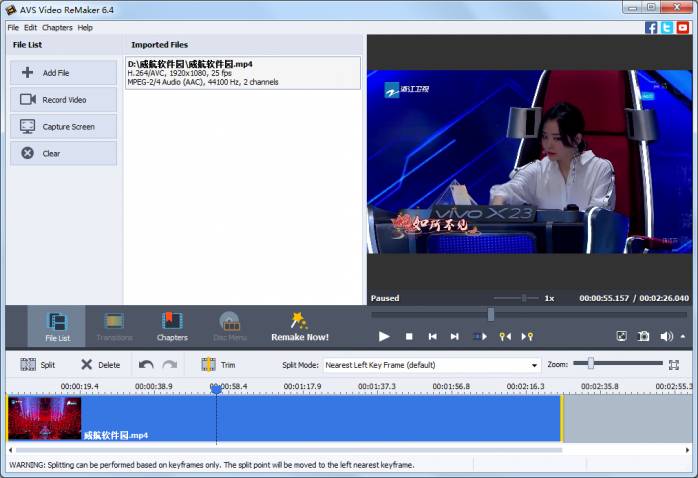This screenshot has height=478, width=698.
Task: Stop video playback
Action: 409,337
